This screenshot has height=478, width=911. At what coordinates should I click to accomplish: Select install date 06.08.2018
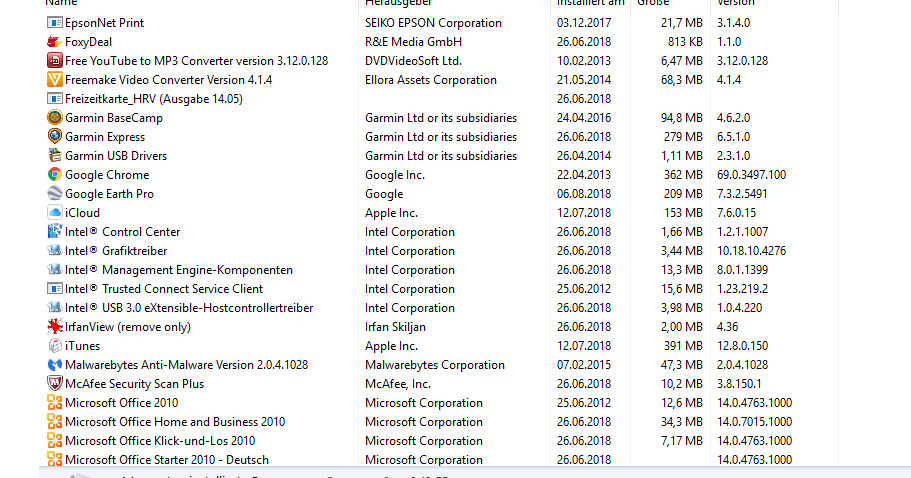point(584,193)
